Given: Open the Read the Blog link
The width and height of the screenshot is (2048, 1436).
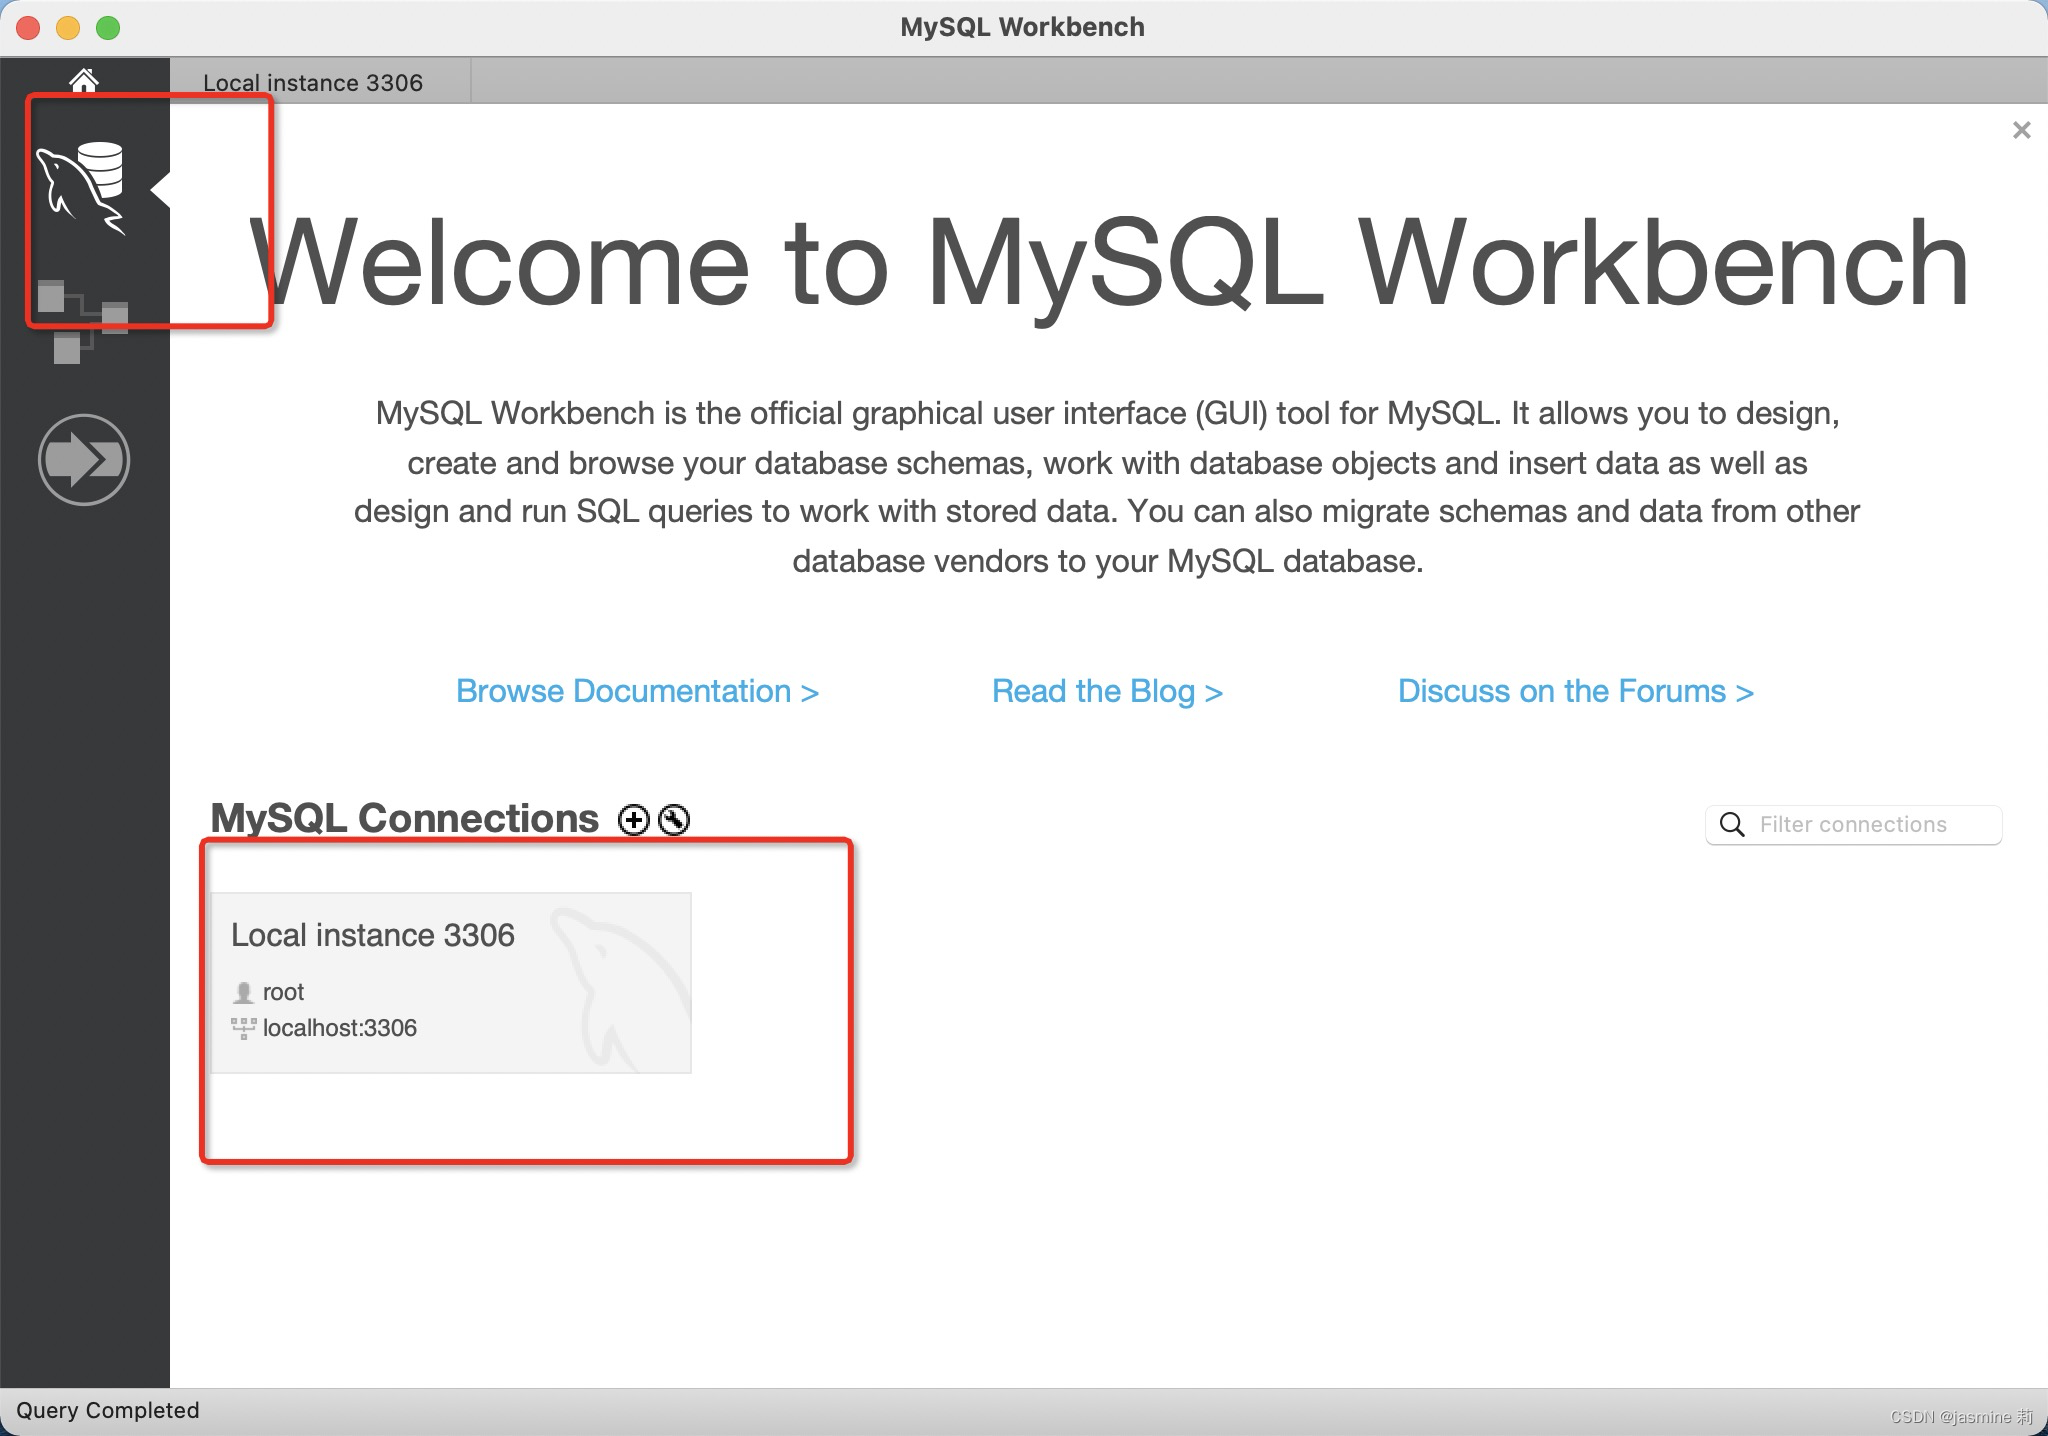Looking at the screenshot, I should [x=1106, y=690].
